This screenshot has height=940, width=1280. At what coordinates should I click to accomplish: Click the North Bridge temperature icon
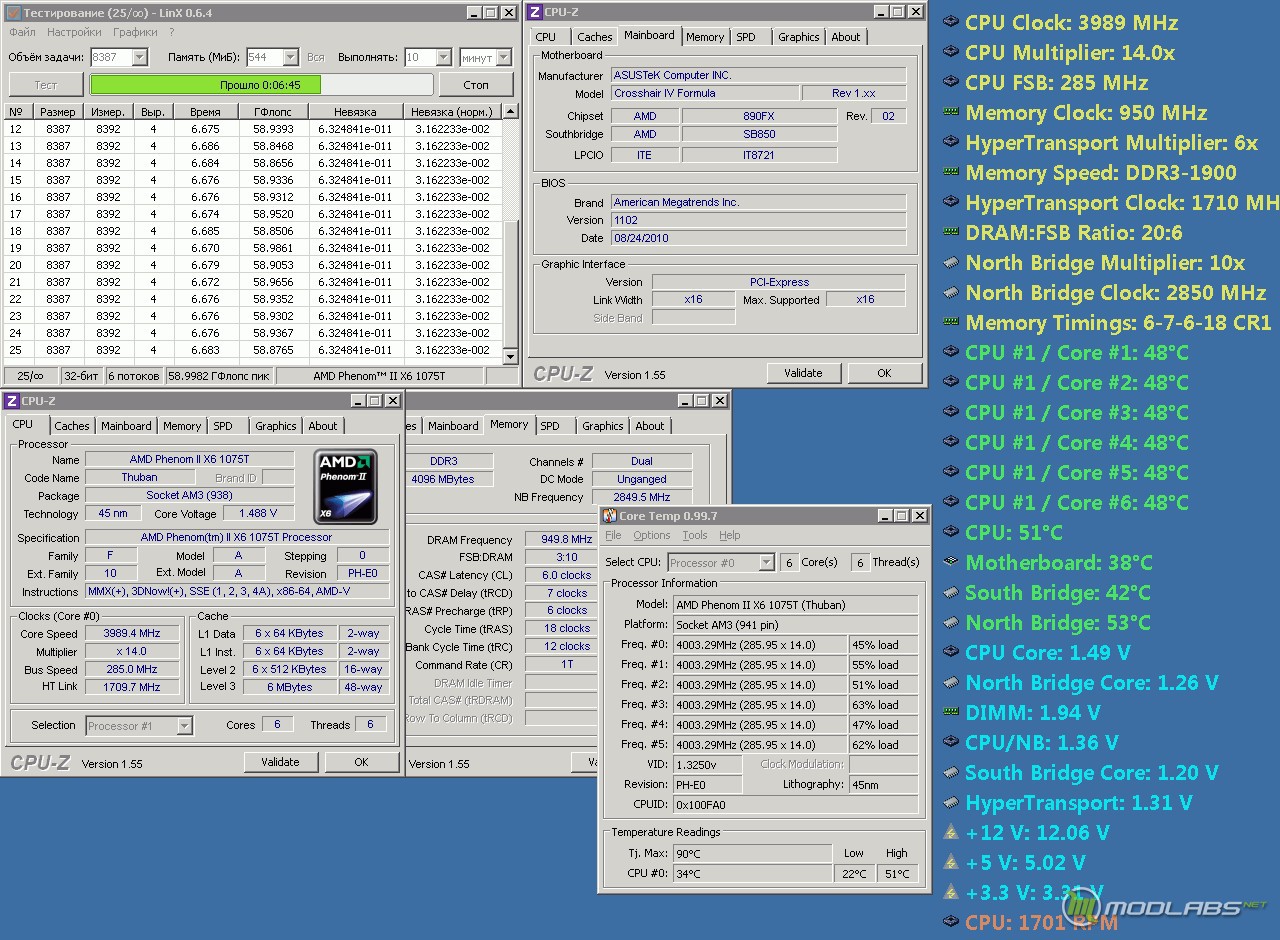pos(952,623)
